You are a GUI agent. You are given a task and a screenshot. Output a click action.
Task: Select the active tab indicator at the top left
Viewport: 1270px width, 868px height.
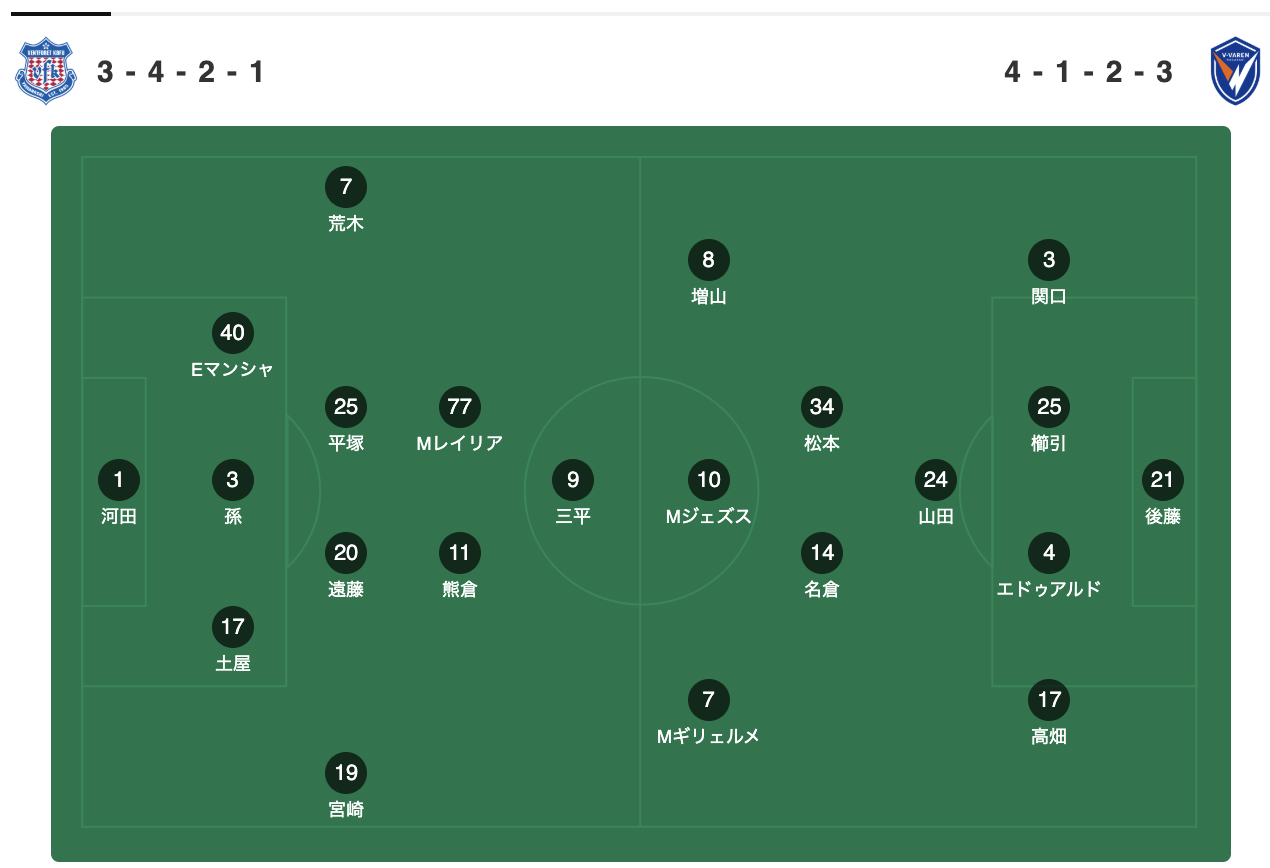point(60,14)
